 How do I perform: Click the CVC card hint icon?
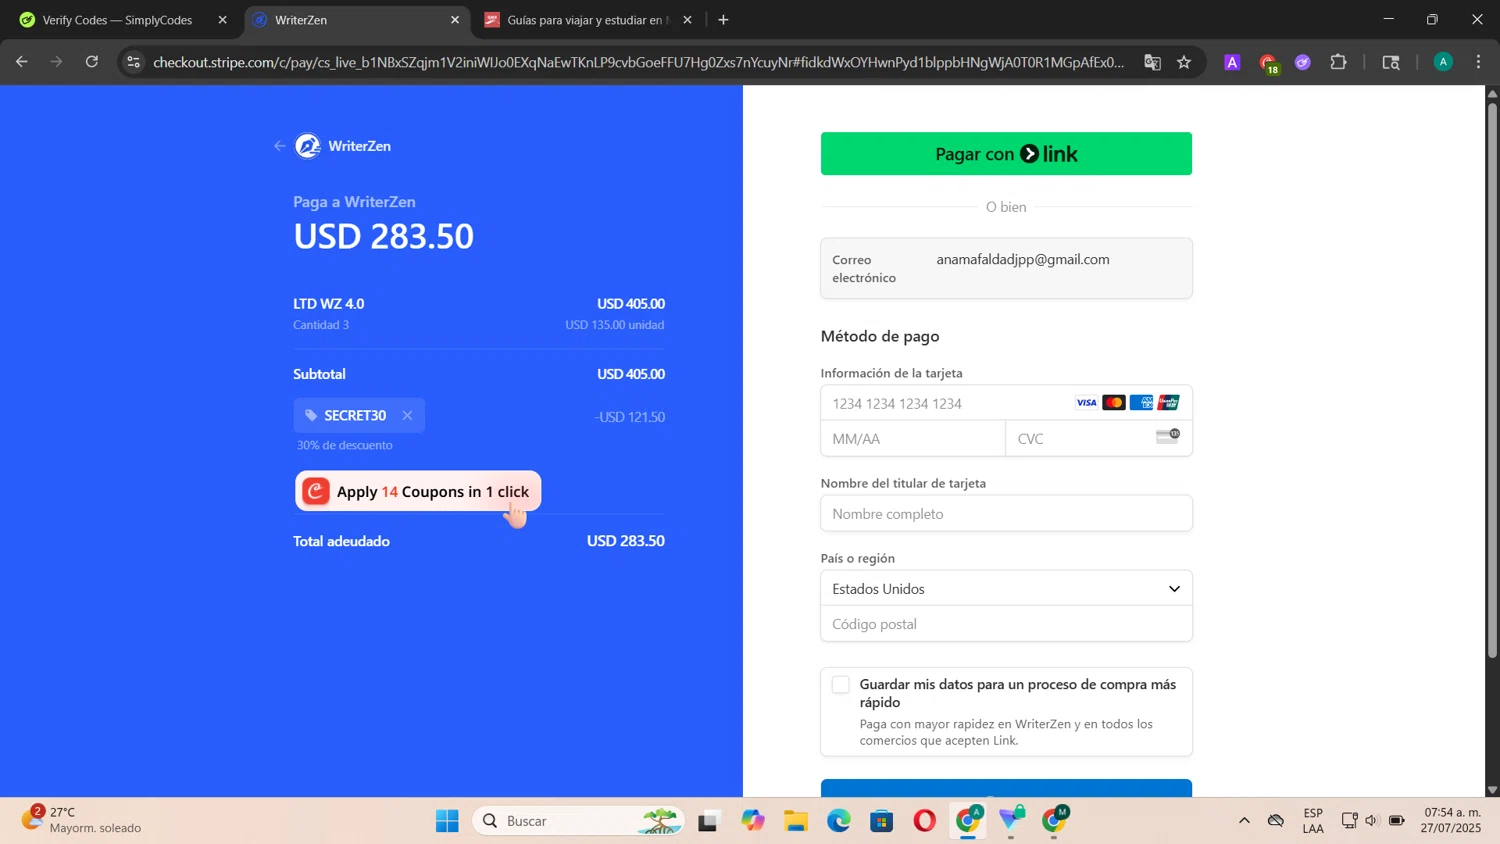pyautogui.click(x=1168, y=436)
